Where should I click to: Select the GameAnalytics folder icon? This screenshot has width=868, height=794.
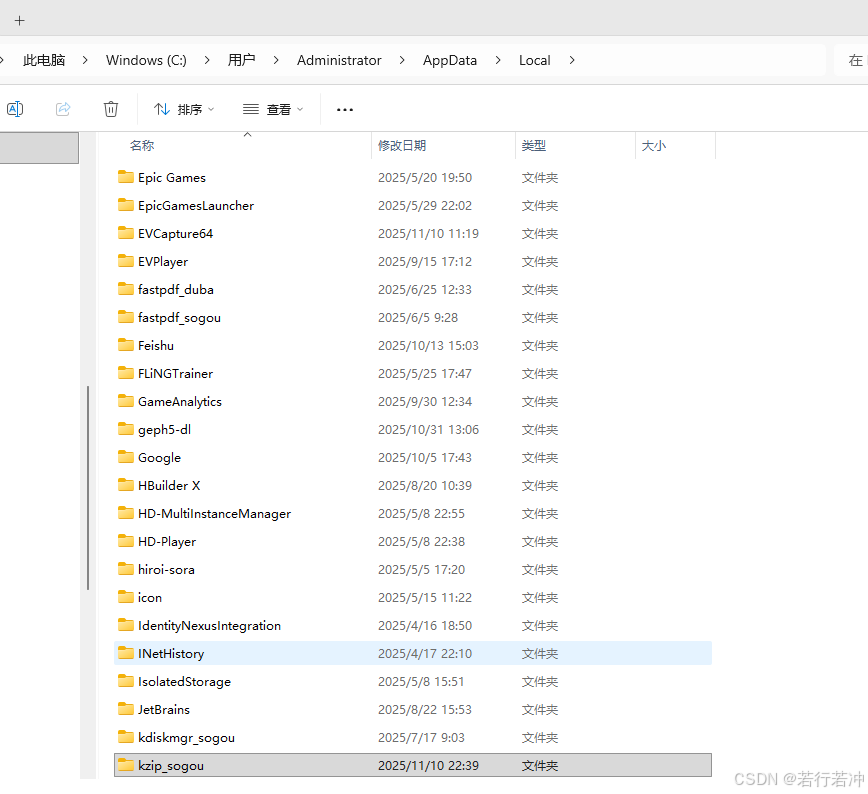[126, 401]
